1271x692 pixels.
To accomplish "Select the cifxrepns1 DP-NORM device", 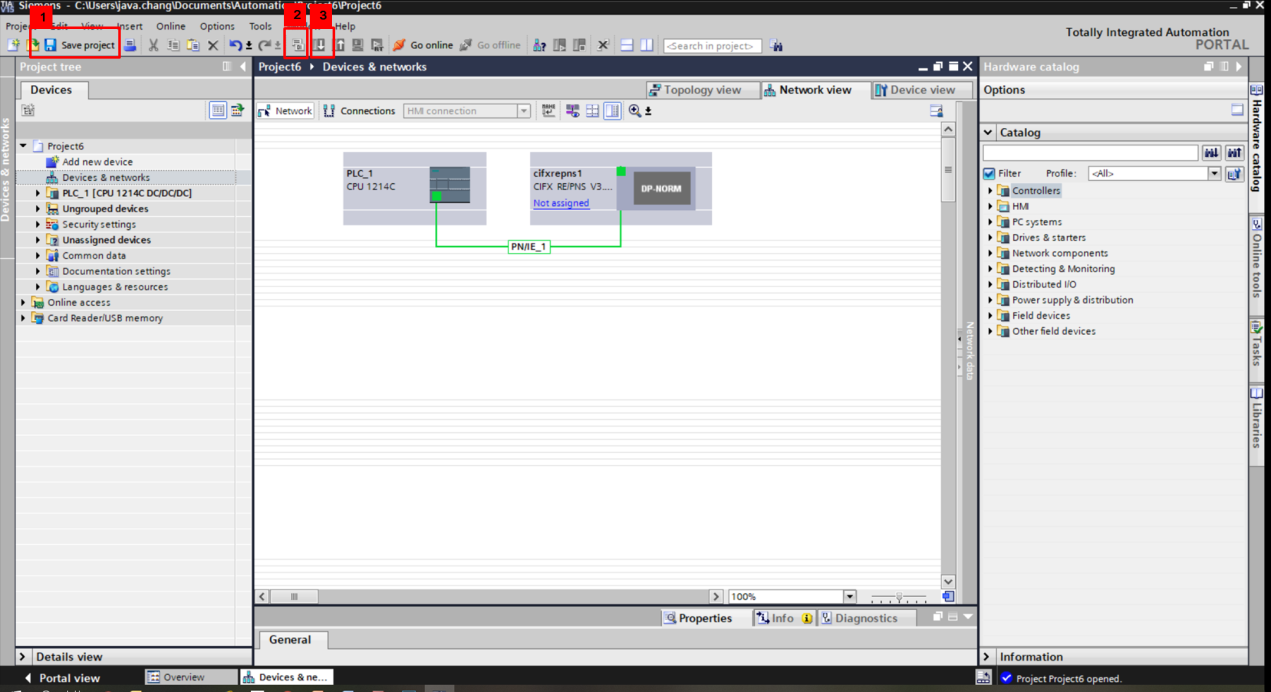I will 621,188.
